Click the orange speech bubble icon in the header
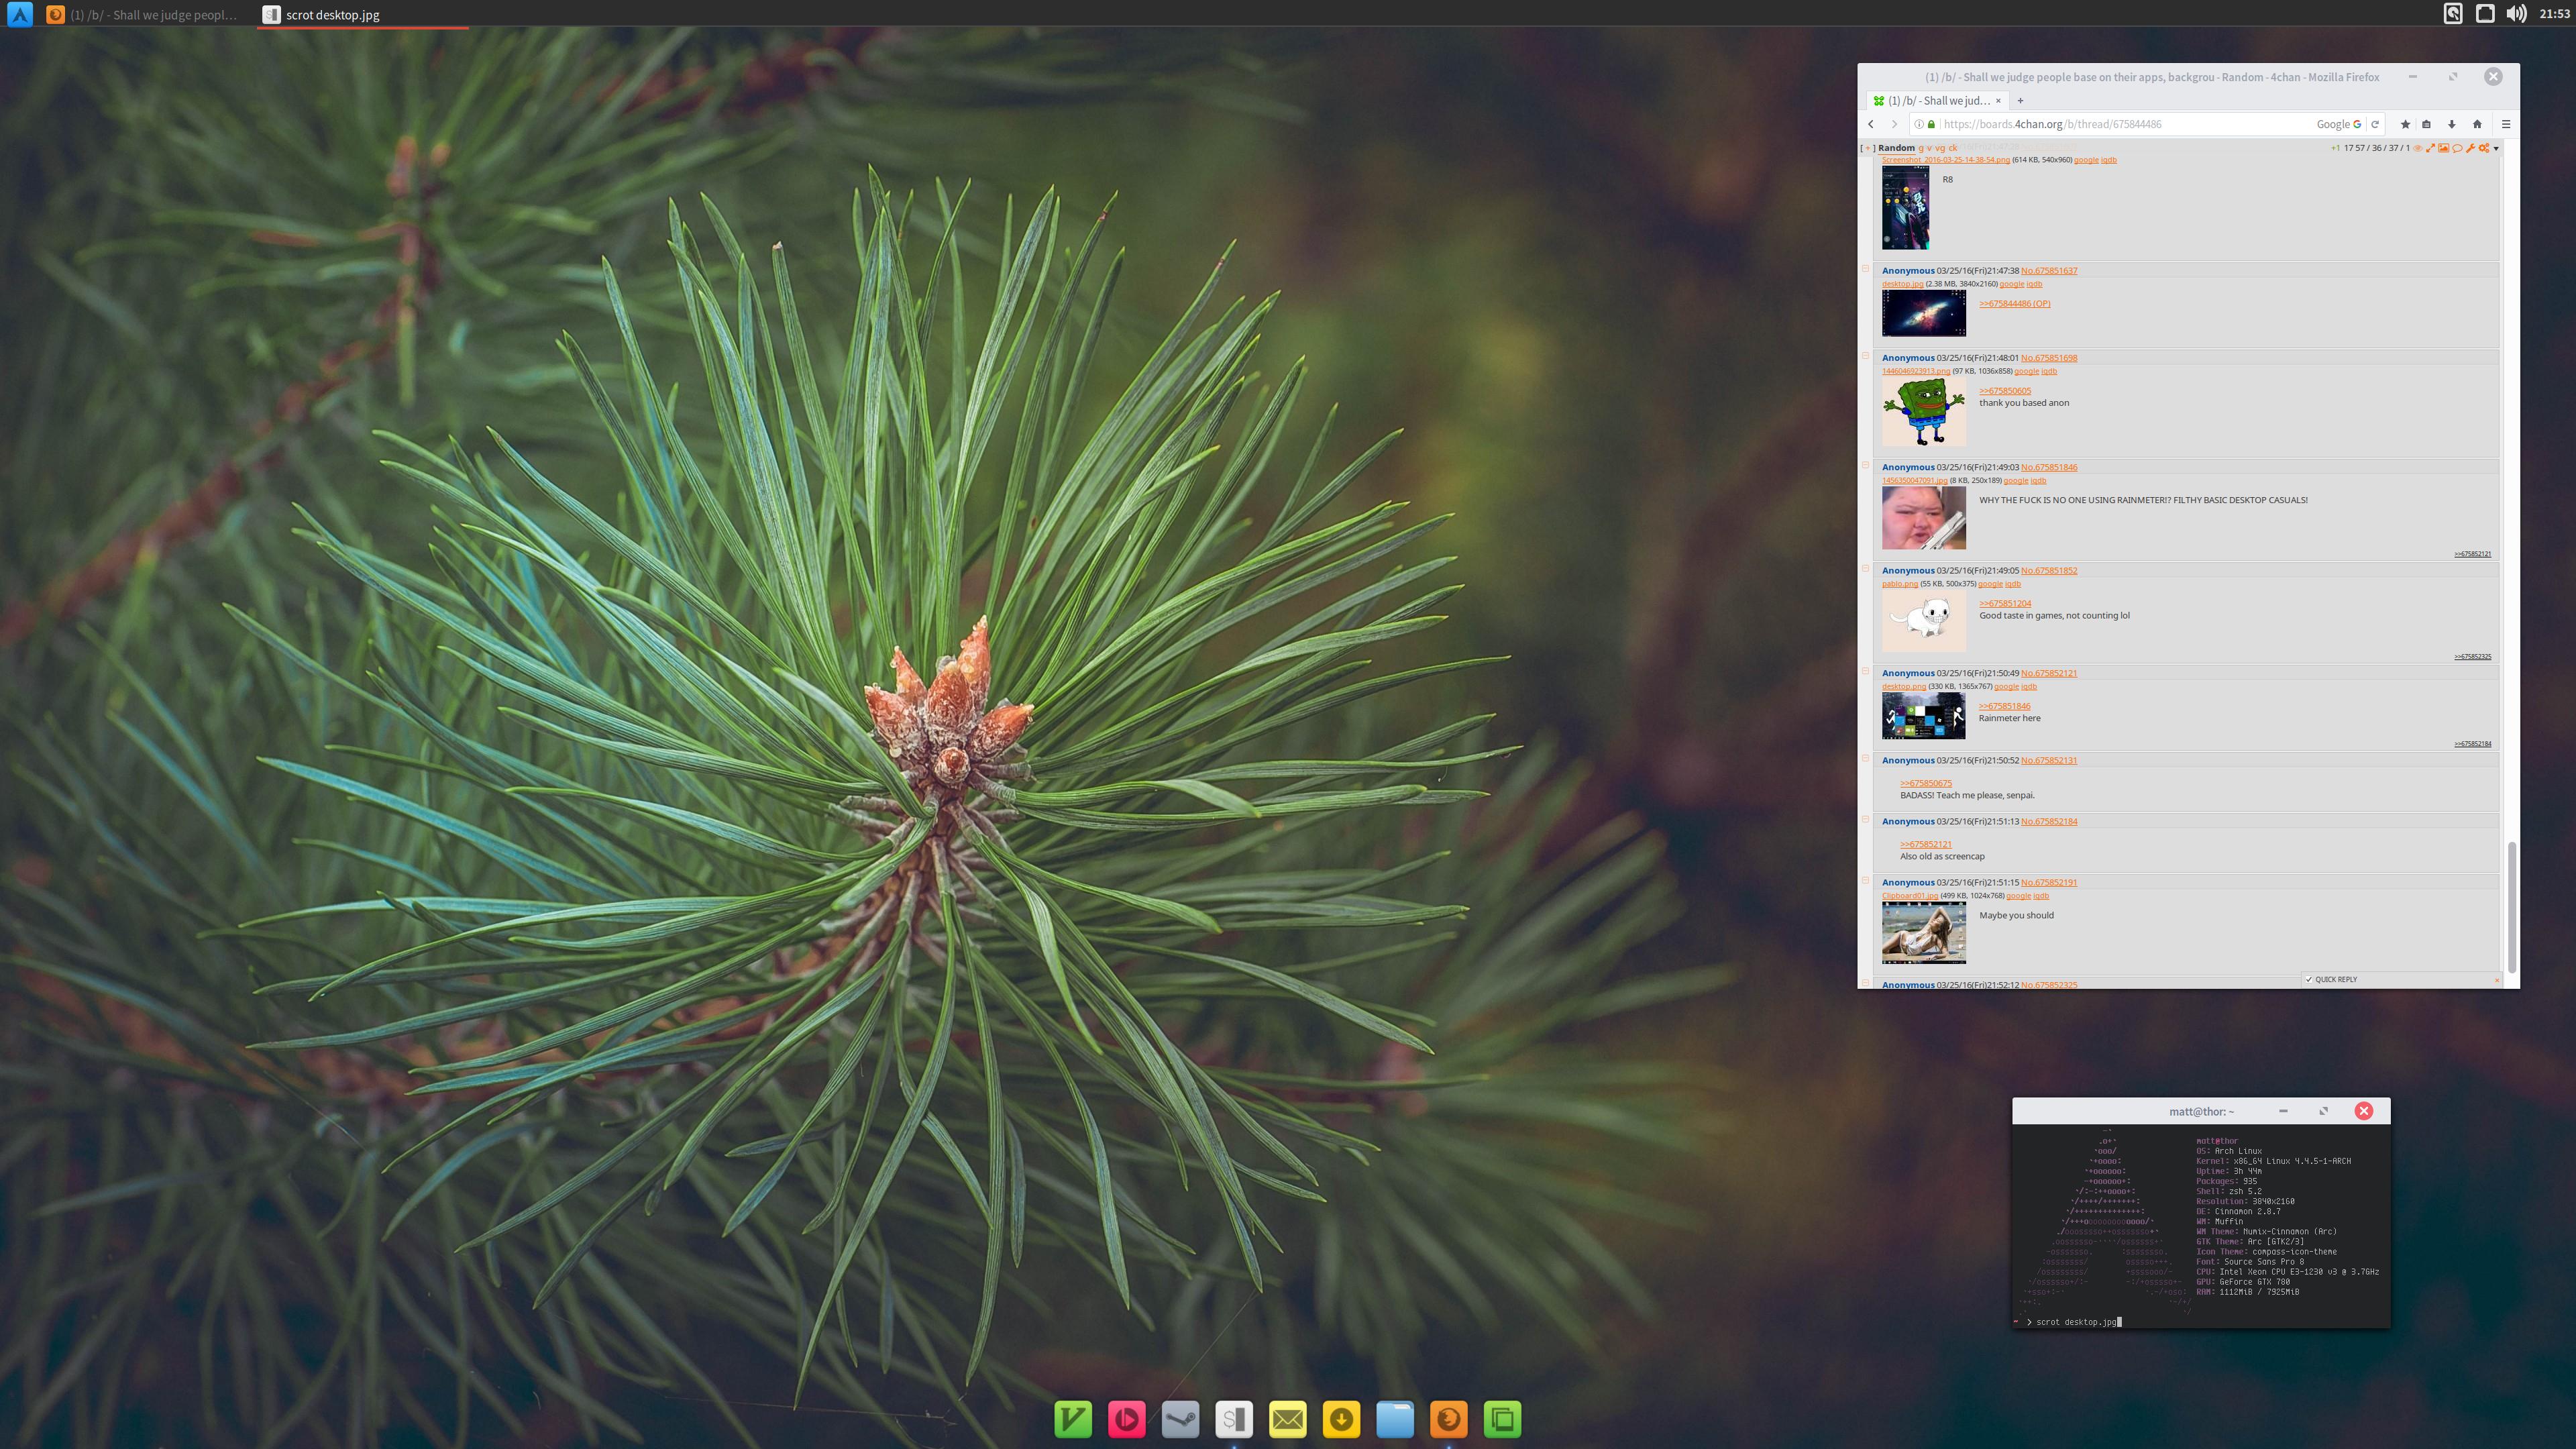Viewport: 2576px width, 1449px height. 2457,148
